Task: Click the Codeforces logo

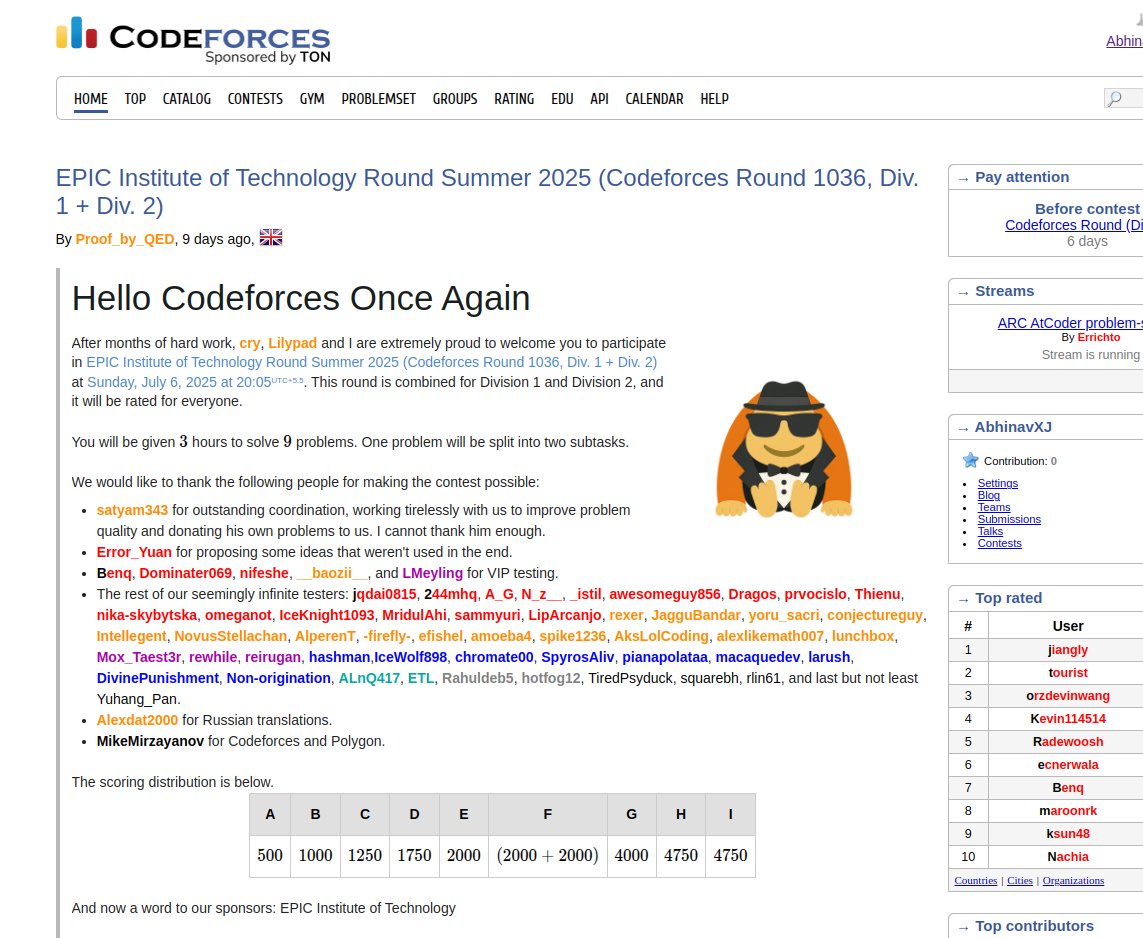Action: tap(193, 40)
